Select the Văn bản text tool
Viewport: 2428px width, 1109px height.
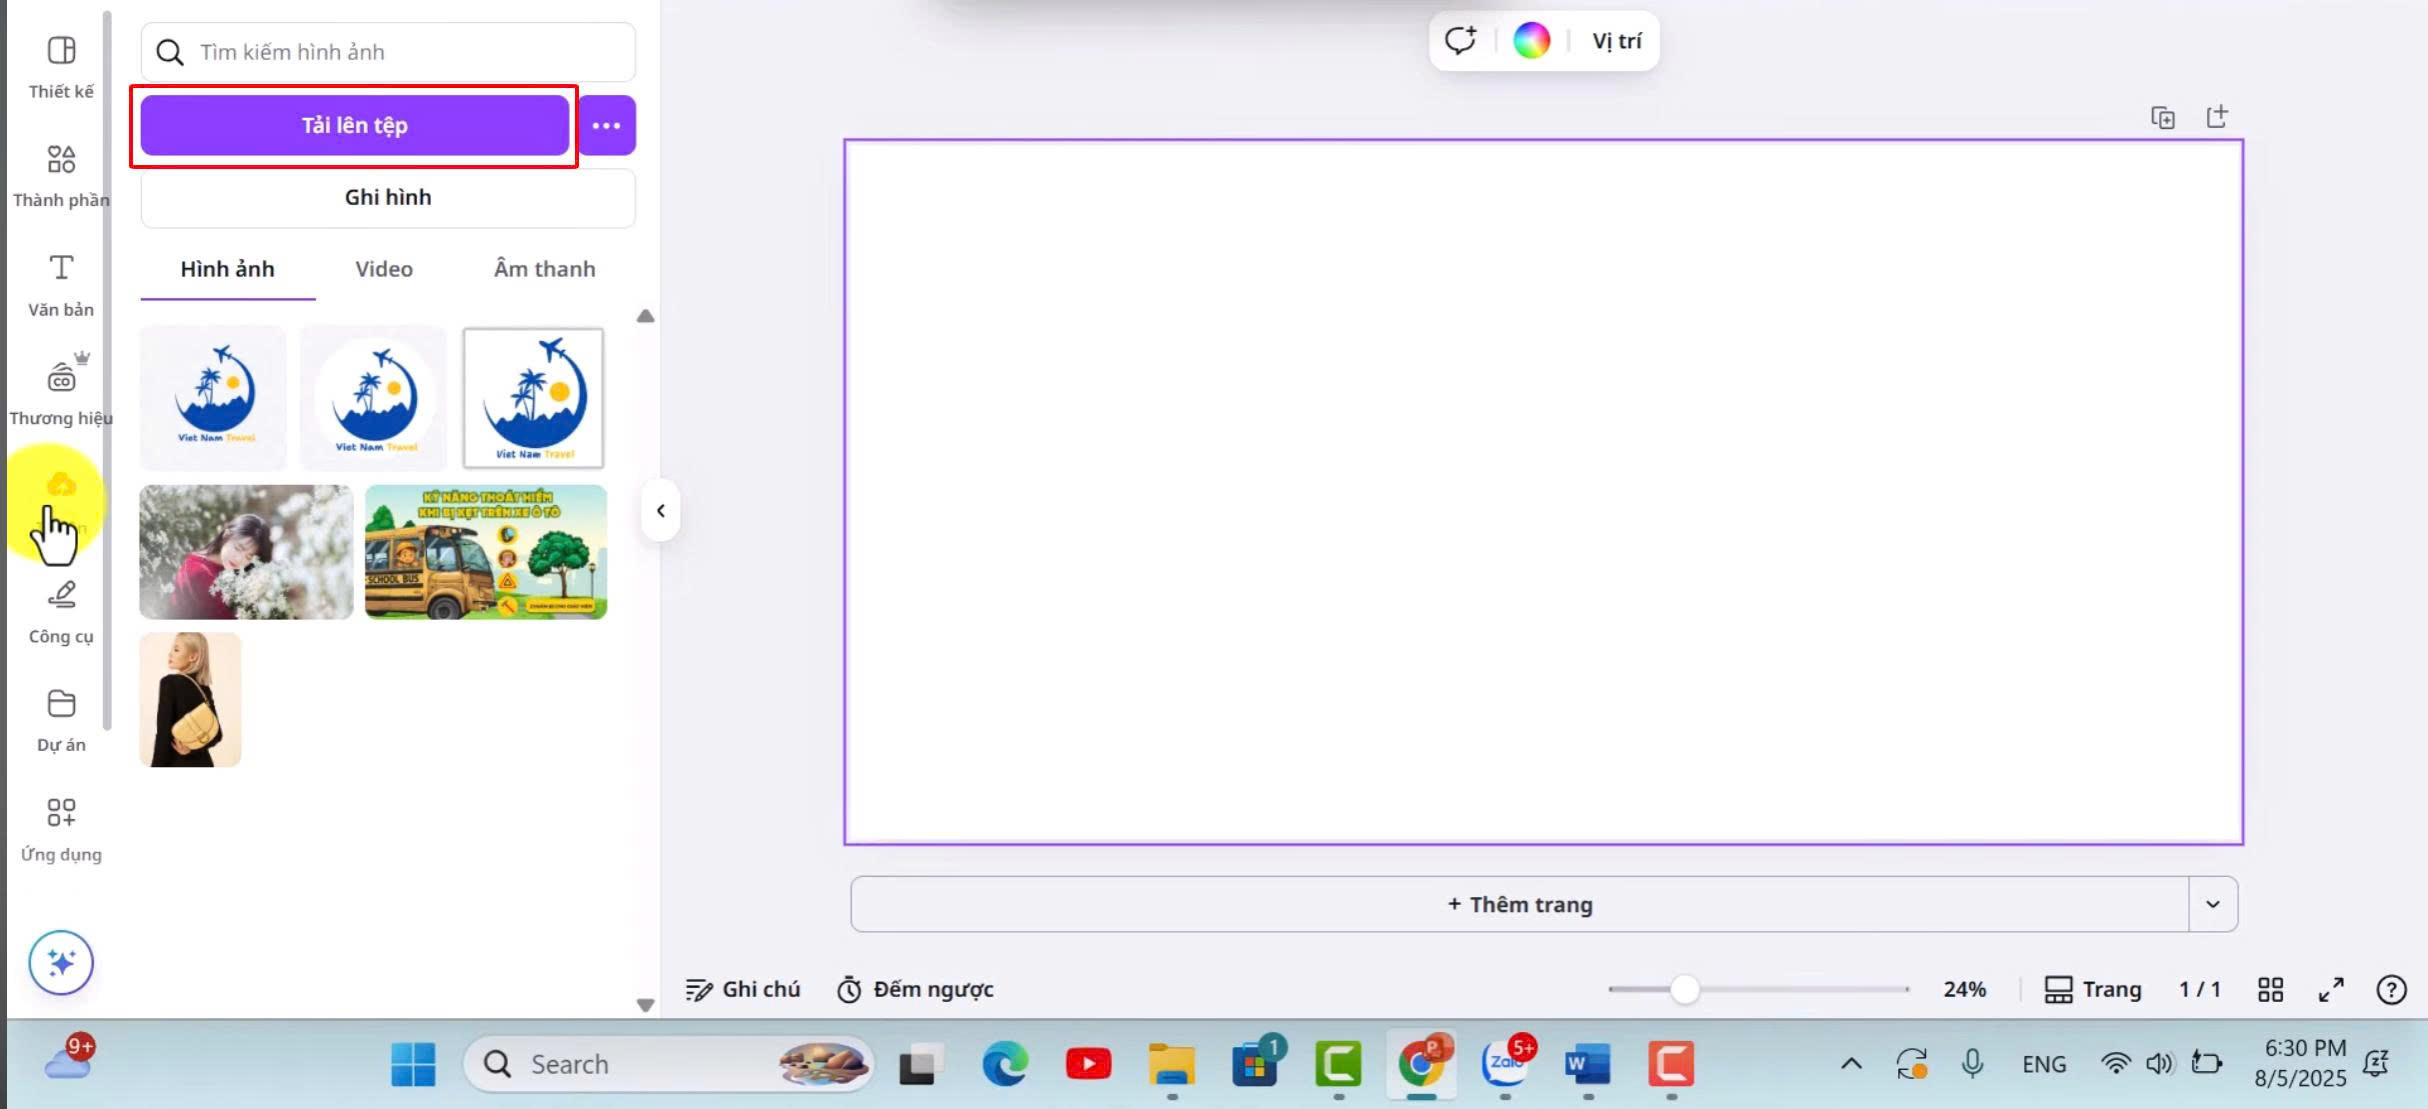point(61,284)
